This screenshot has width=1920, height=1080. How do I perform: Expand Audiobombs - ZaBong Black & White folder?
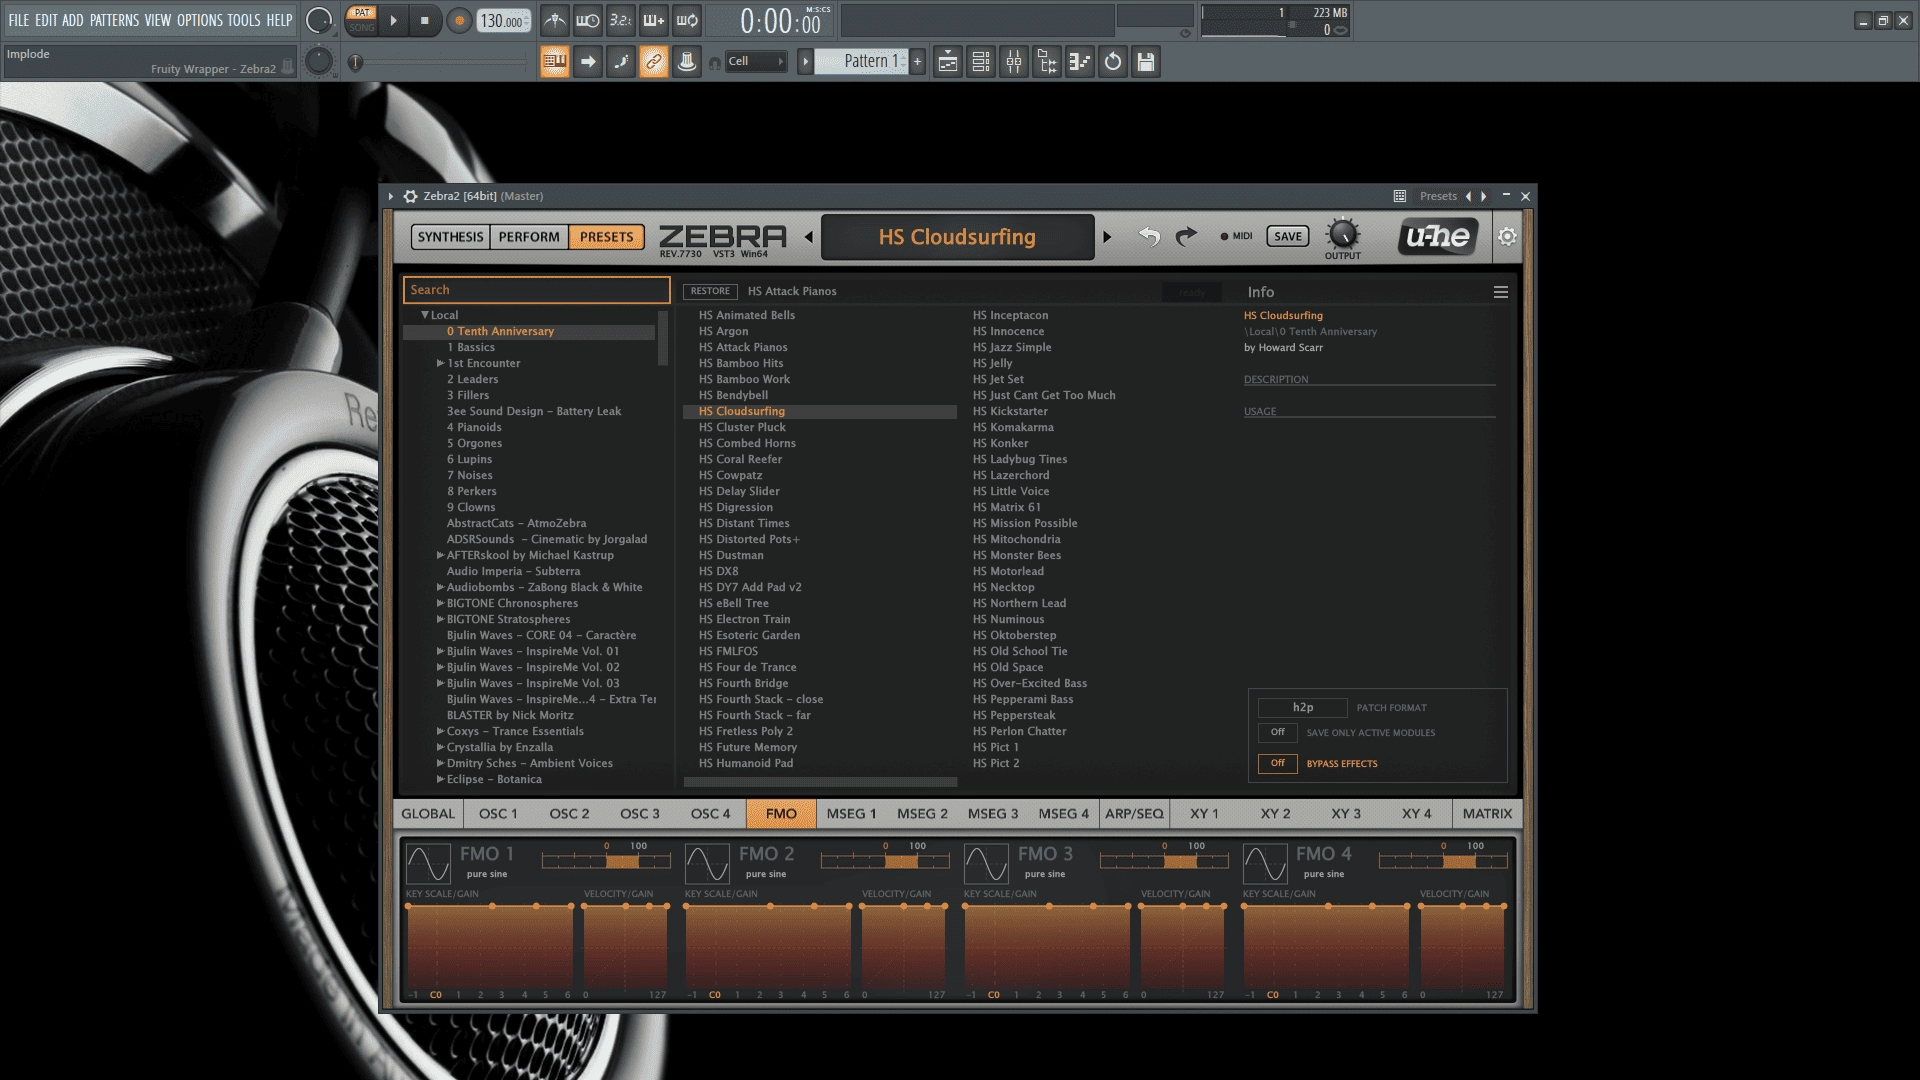coord(440,587)
